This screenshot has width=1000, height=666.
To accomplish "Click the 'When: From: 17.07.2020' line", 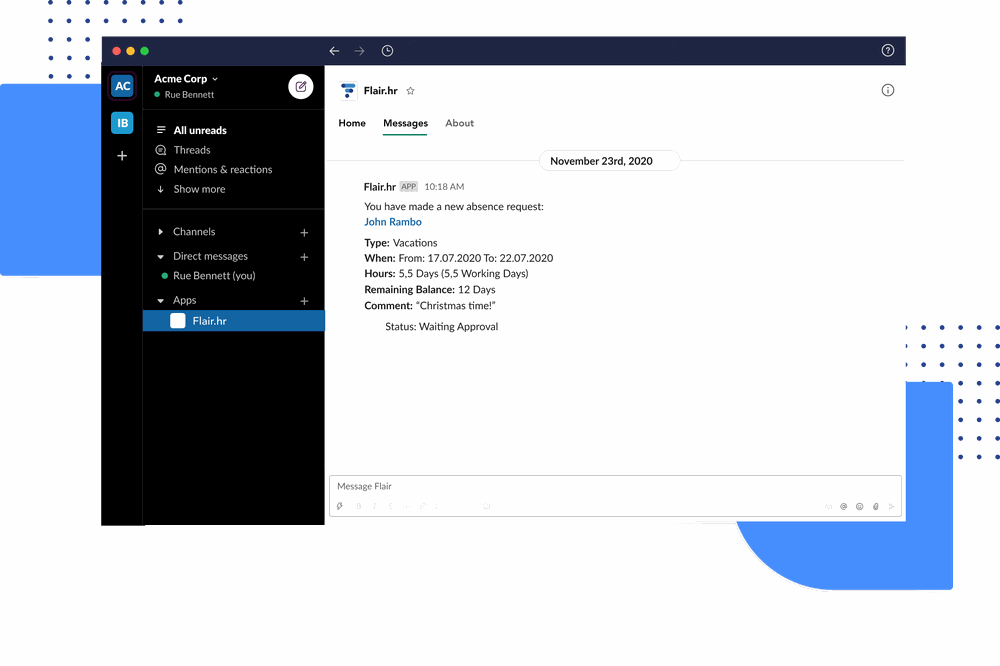I will (459, 258).
